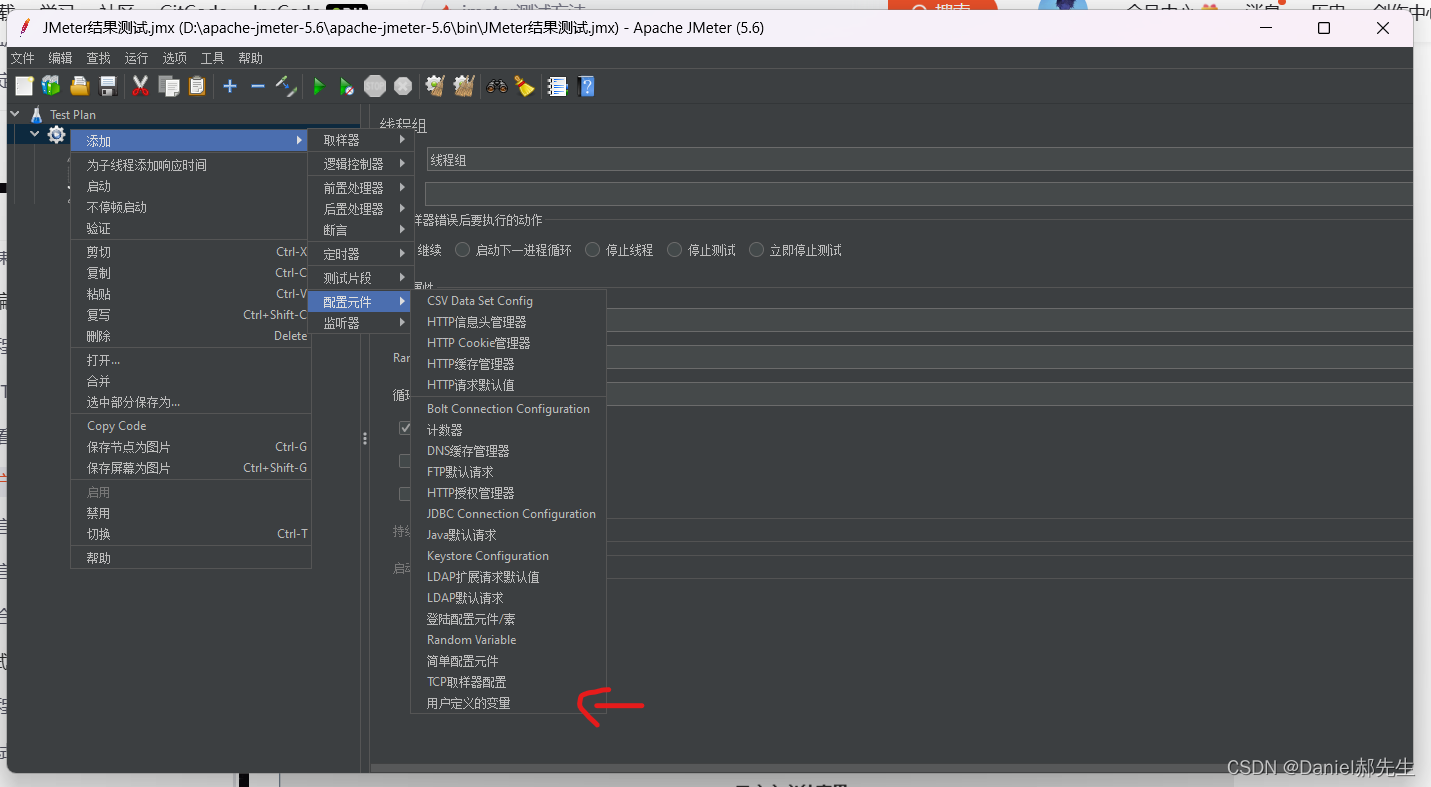This screenshot has width=1431, height=787.
Task: Open the Function Helper list icon
Action: [x=557, y=87]
